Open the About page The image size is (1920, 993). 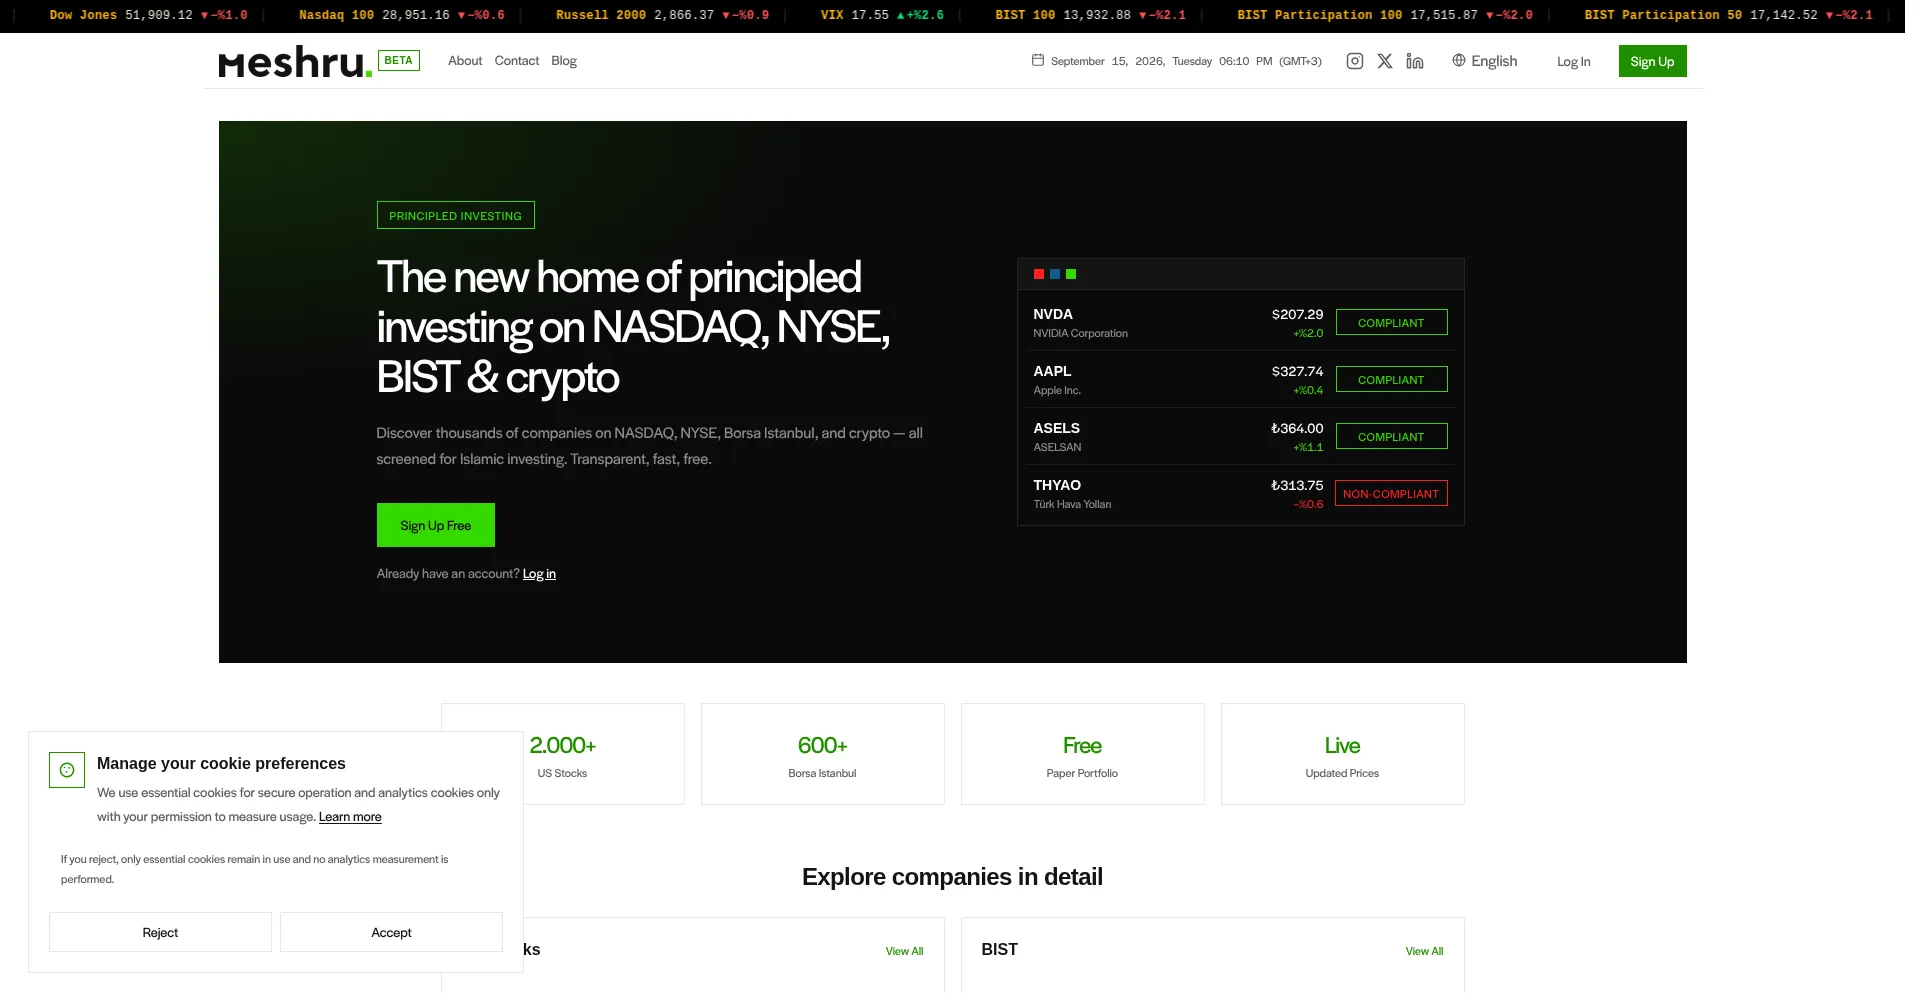point(465,61)
